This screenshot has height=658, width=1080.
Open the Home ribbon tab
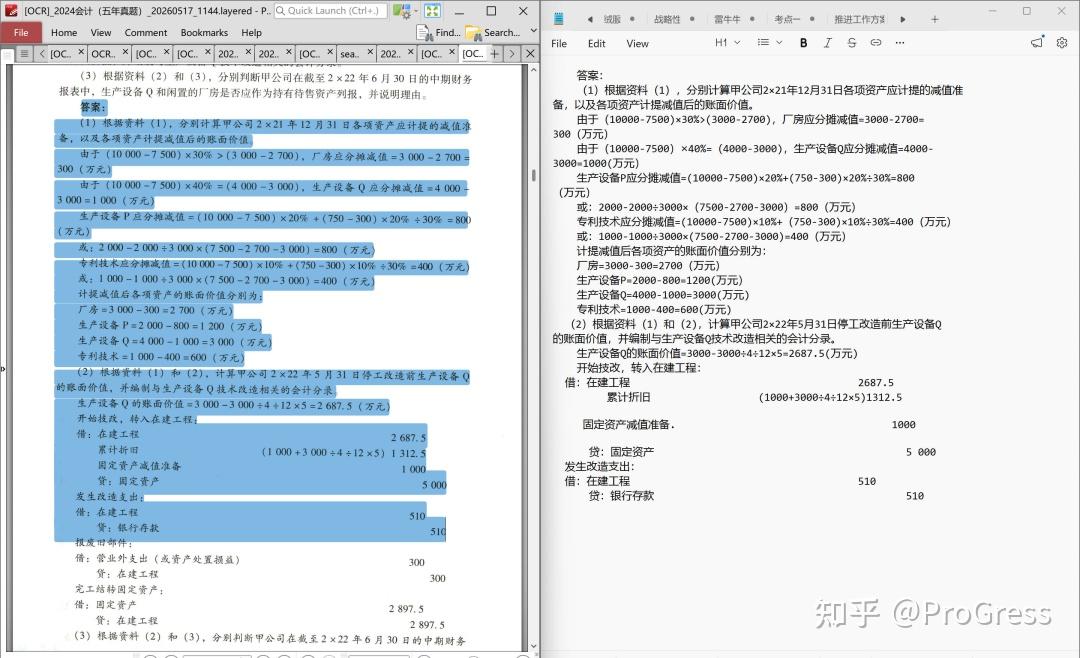pyautogui.click(x=64, y=32)
